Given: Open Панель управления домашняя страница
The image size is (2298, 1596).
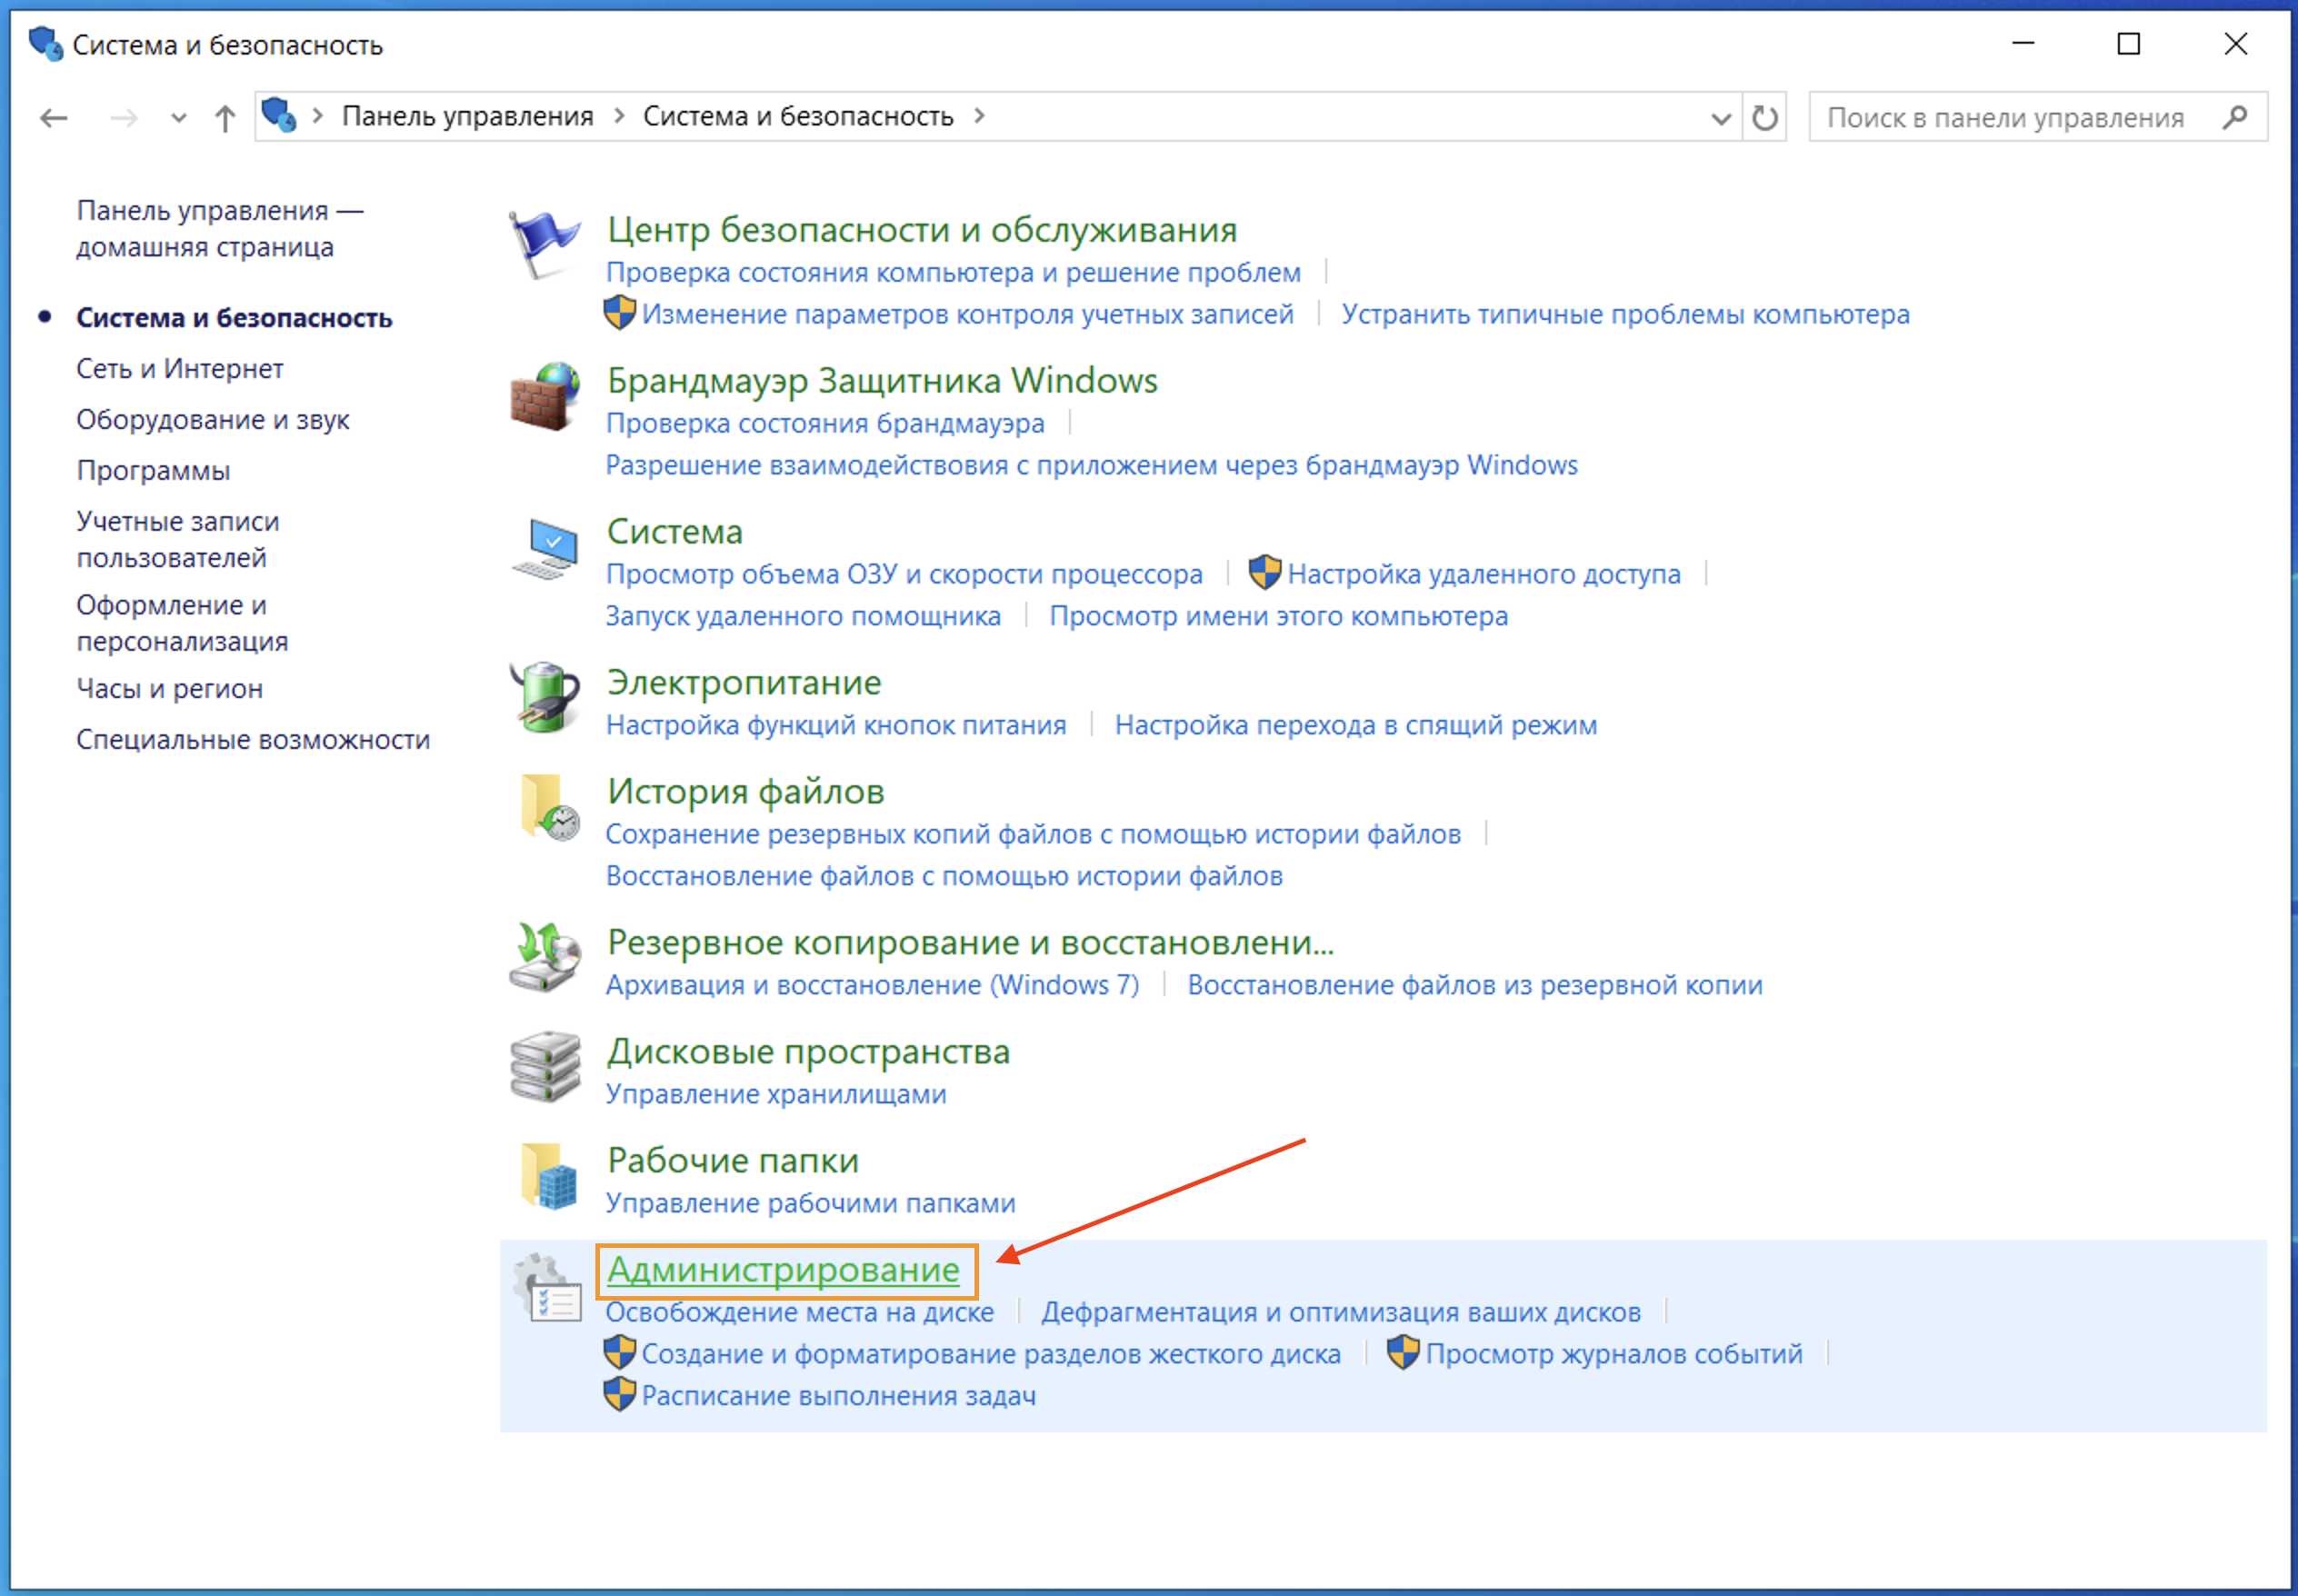Looking at the screenshot, I should (220, 229).
